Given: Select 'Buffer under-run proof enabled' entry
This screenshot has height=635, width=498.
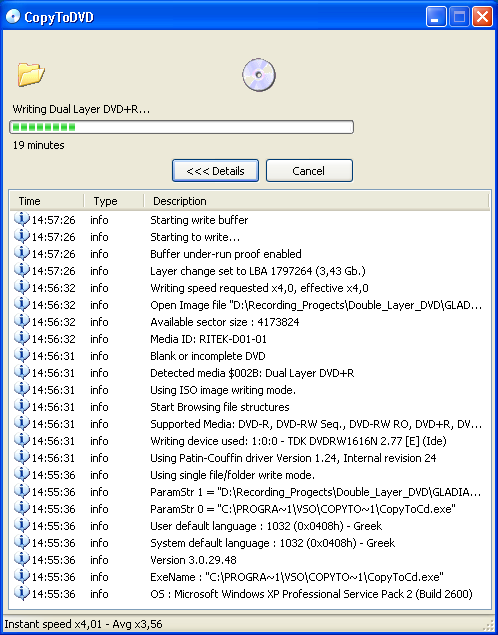Looking at the screenshot, I should click(x=226, y=254).
